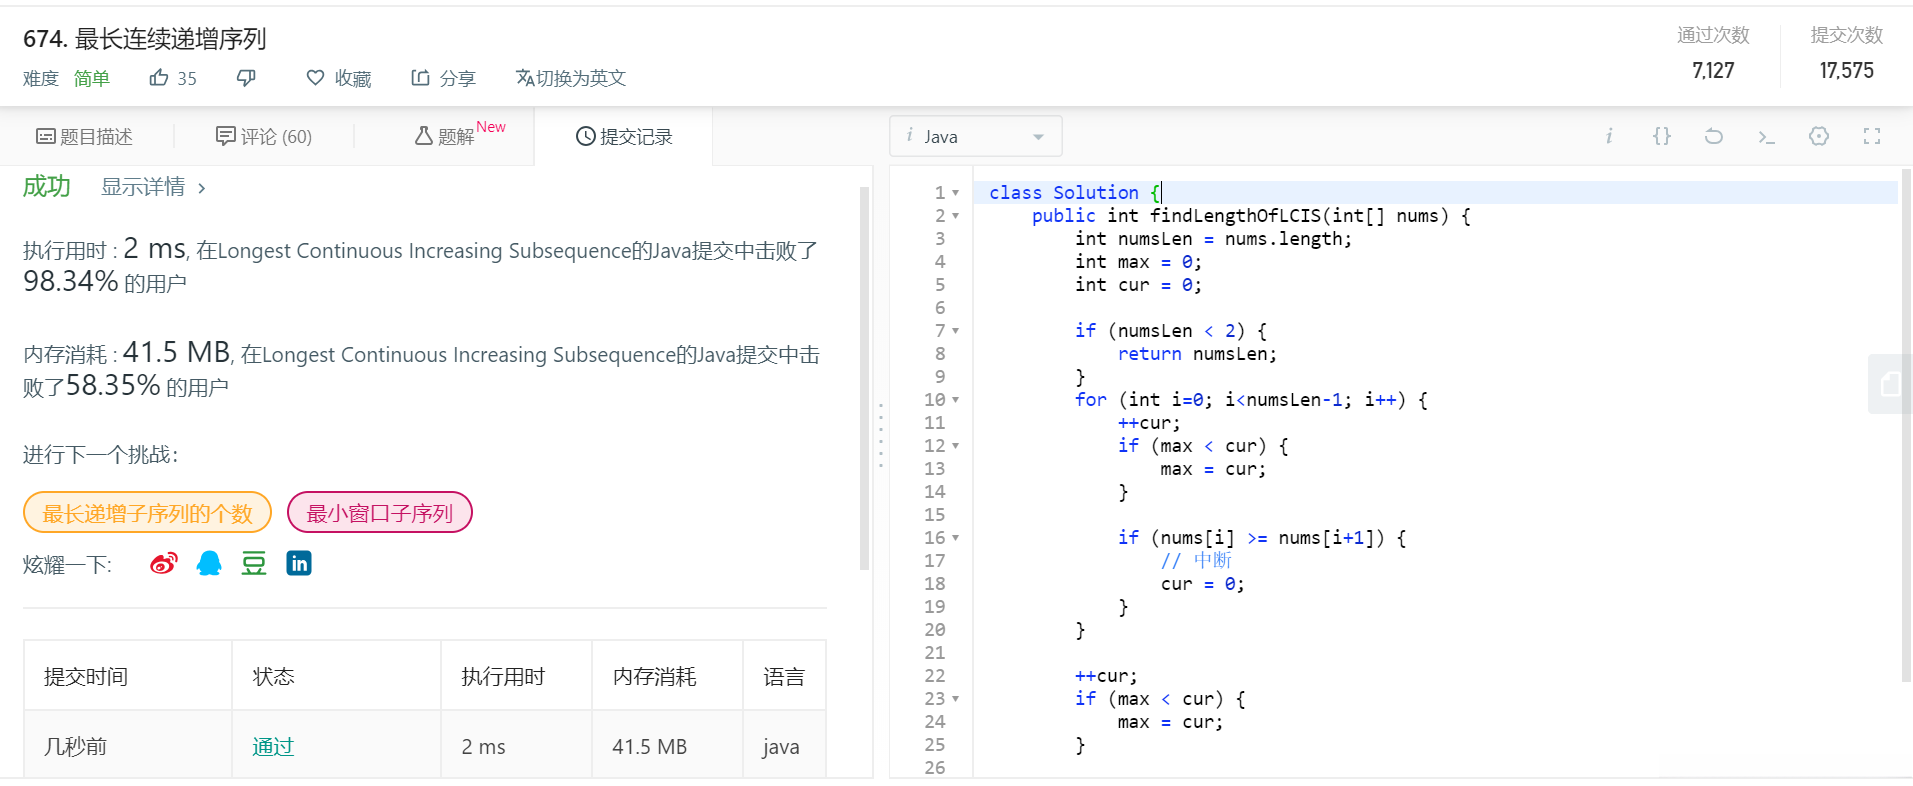Share result to Weibo
This screenshot has height=786, width=1913.
coord(164,564)
